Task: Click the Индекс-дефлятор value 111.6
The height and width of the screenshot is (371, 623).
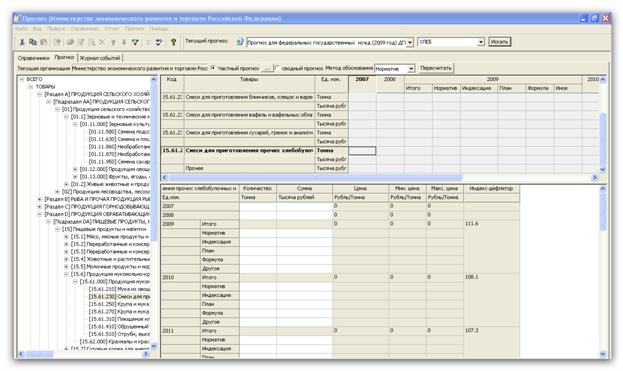Action: point(472,224)
